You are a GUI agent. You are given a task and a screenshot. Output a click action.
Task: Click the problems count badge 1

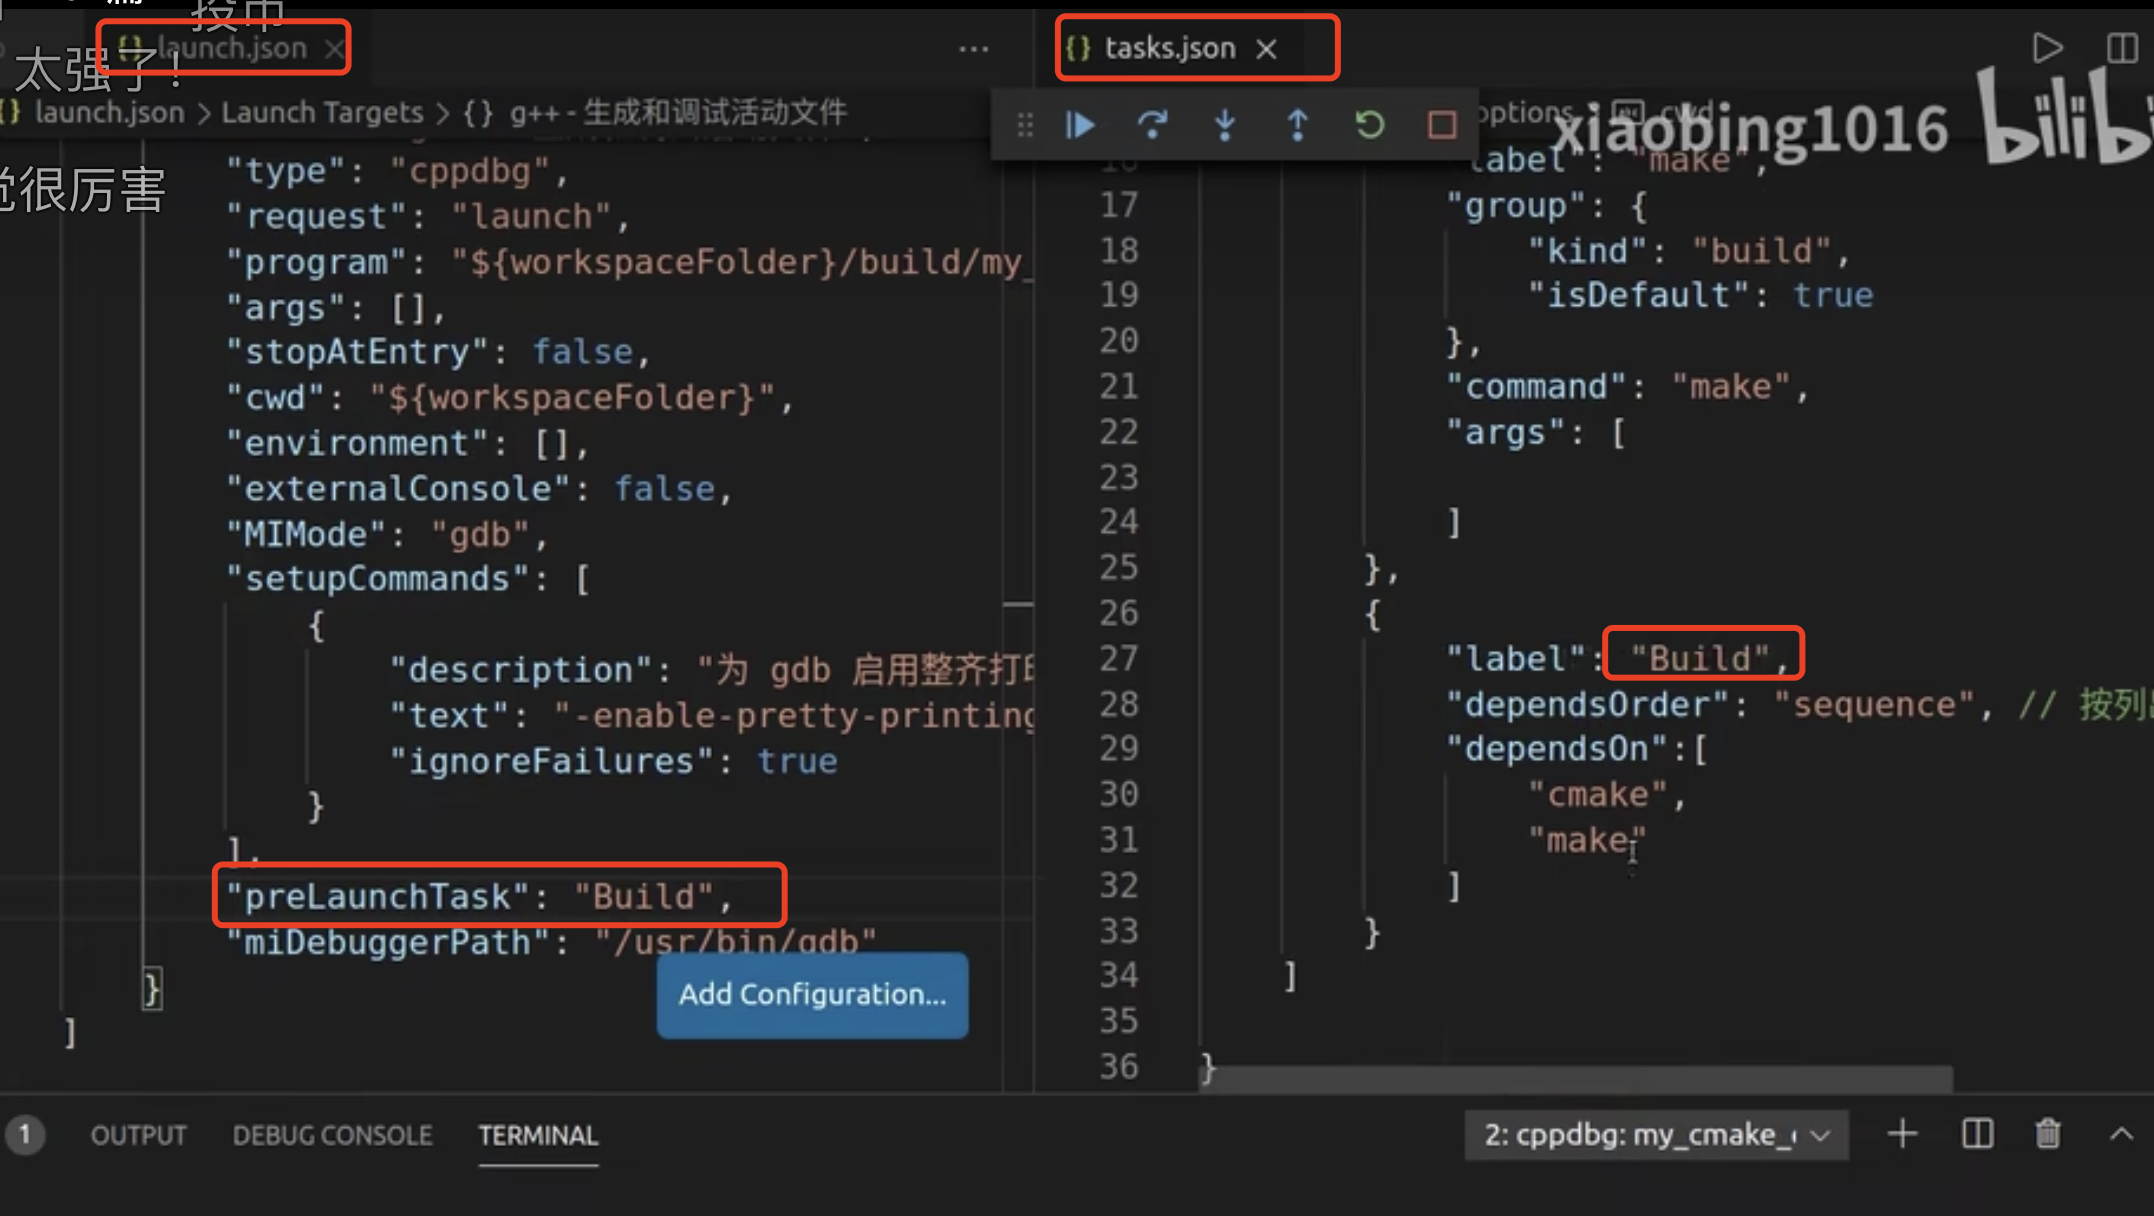[25, 1135]
